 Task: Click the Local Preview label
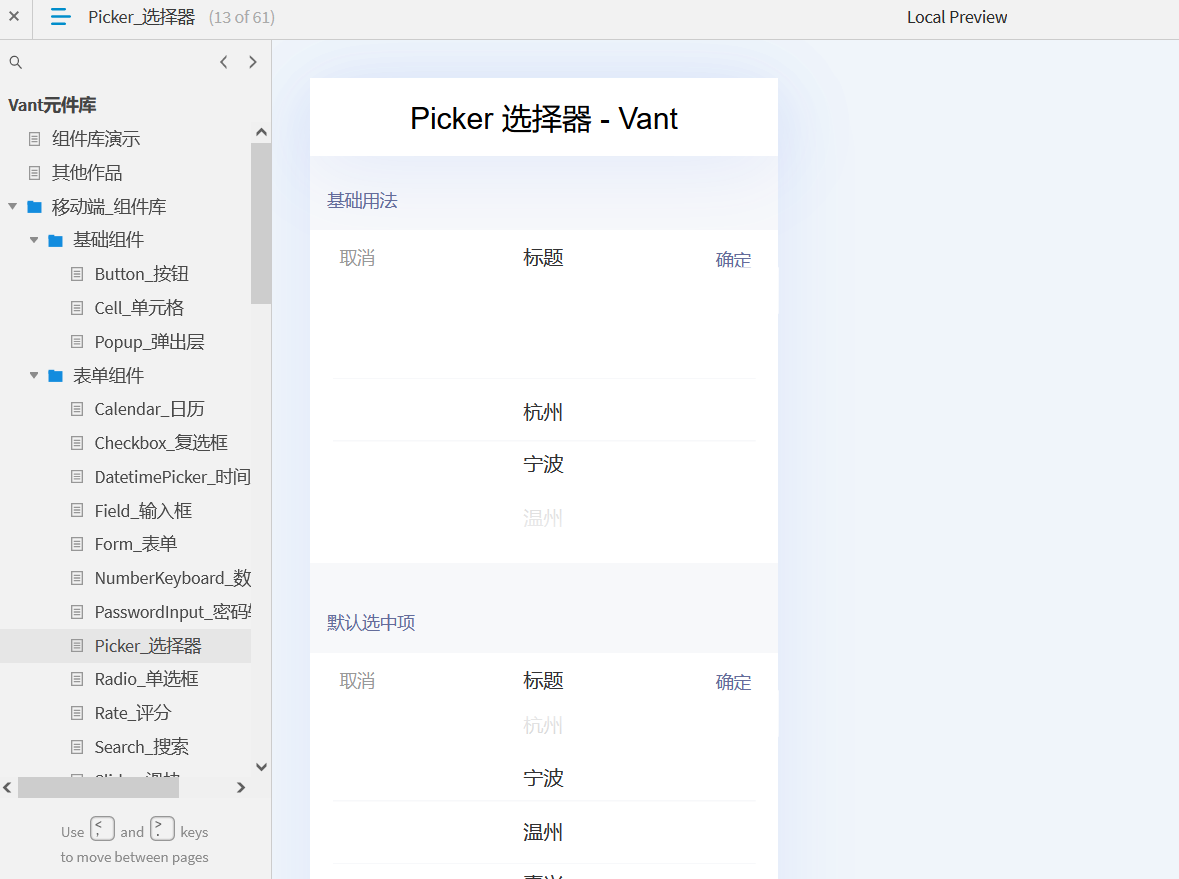956,17
